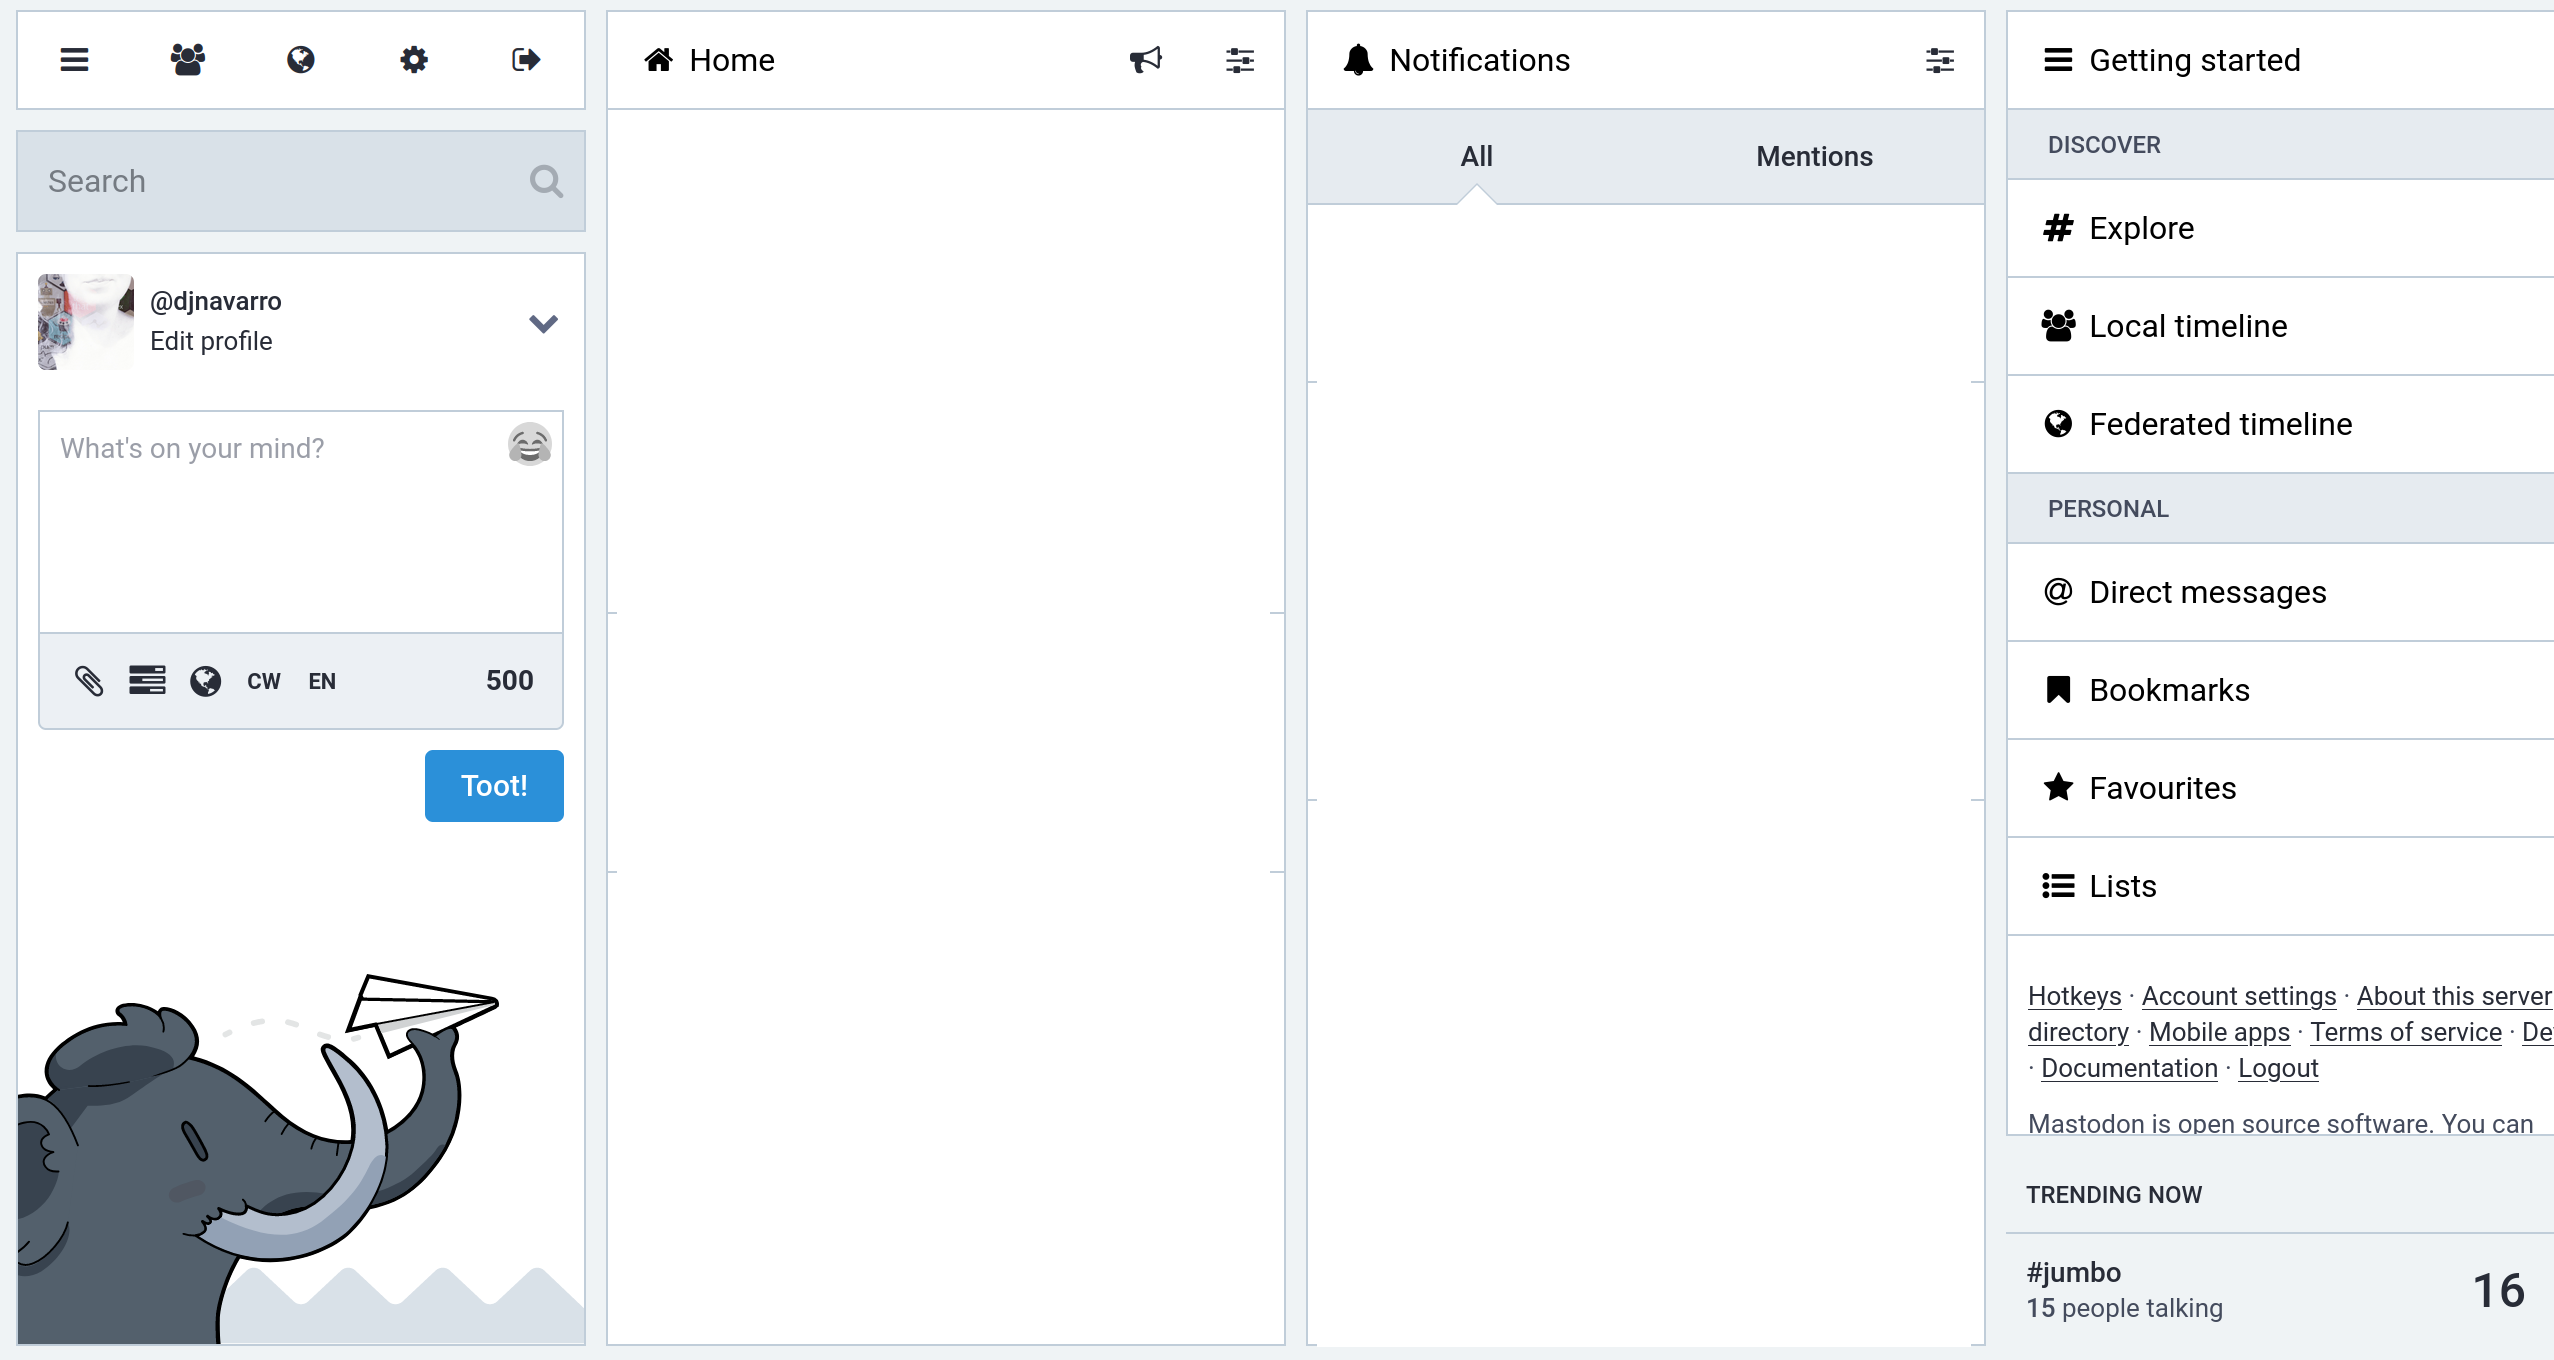Show announcements with megaphone icon

click(1146, 60)
